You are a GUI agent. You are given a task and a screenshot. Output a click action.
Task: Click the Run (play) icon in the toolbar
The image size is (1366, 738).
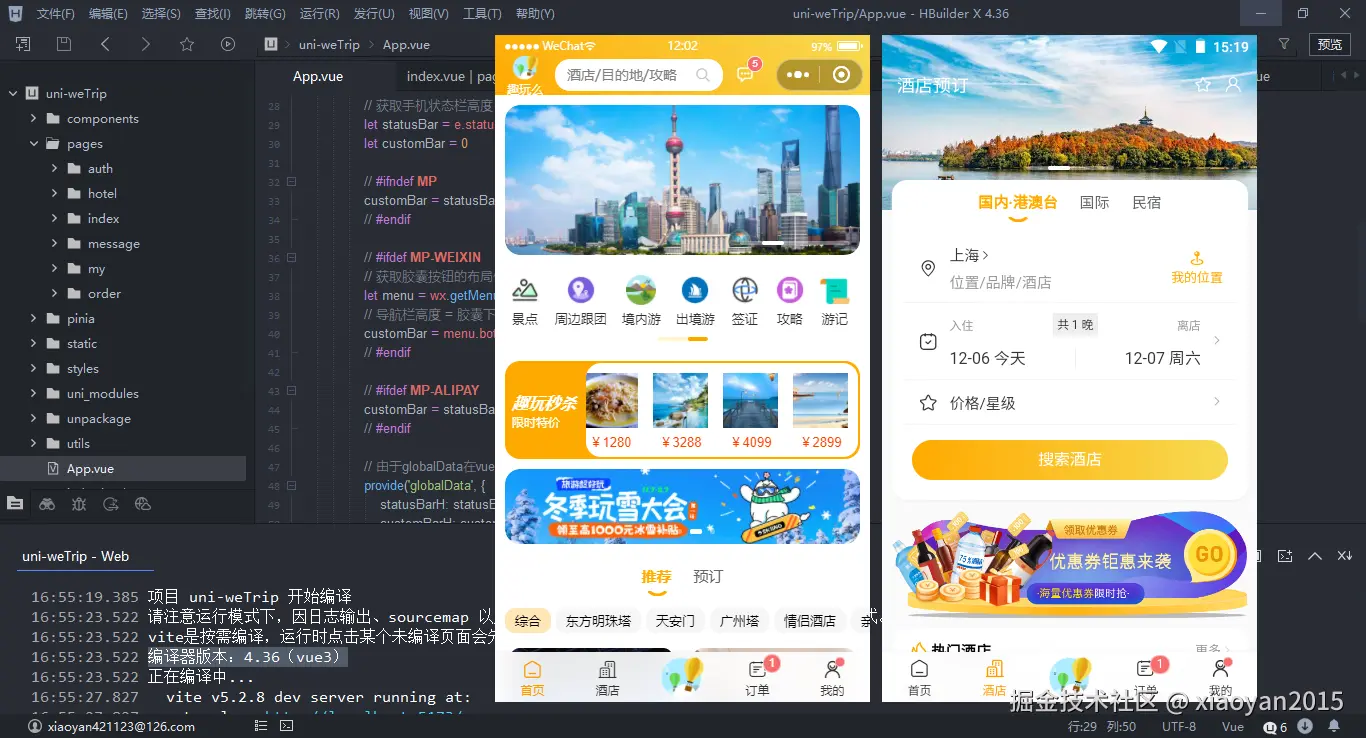227,44
